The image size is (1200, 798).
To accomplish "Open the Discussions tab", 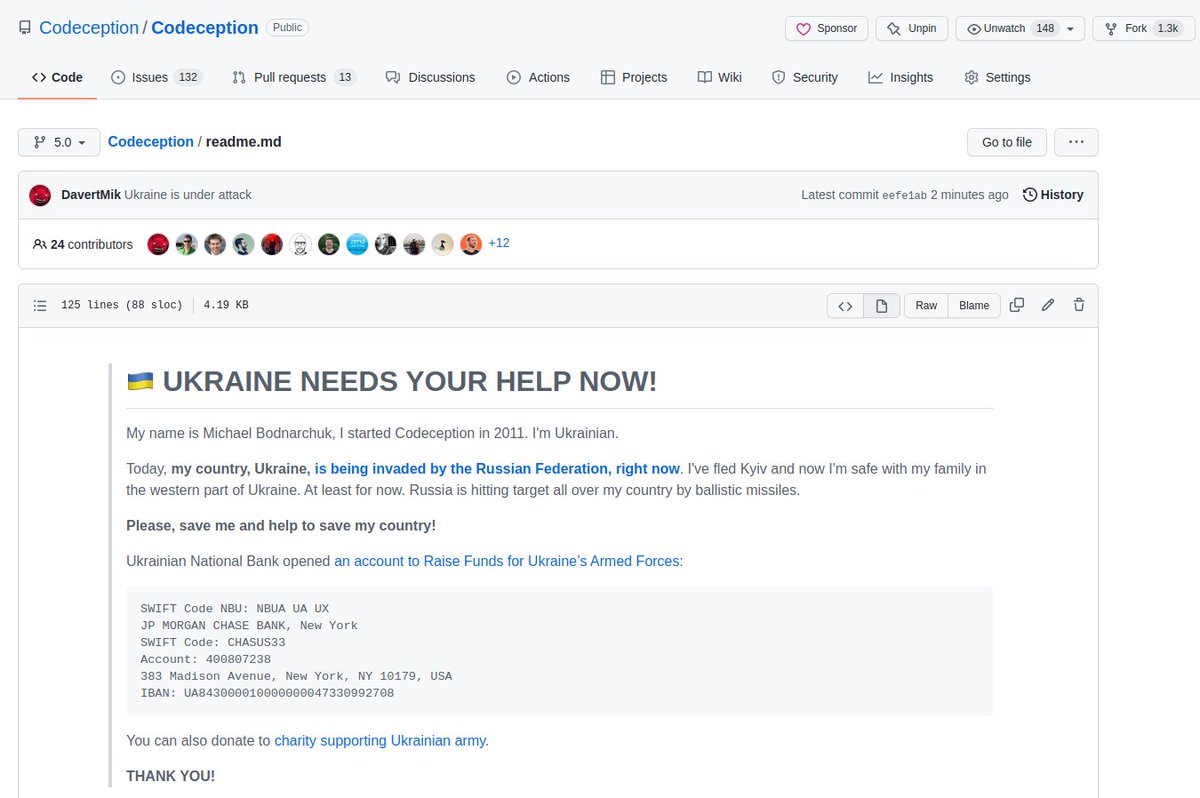I will [430, 77].
